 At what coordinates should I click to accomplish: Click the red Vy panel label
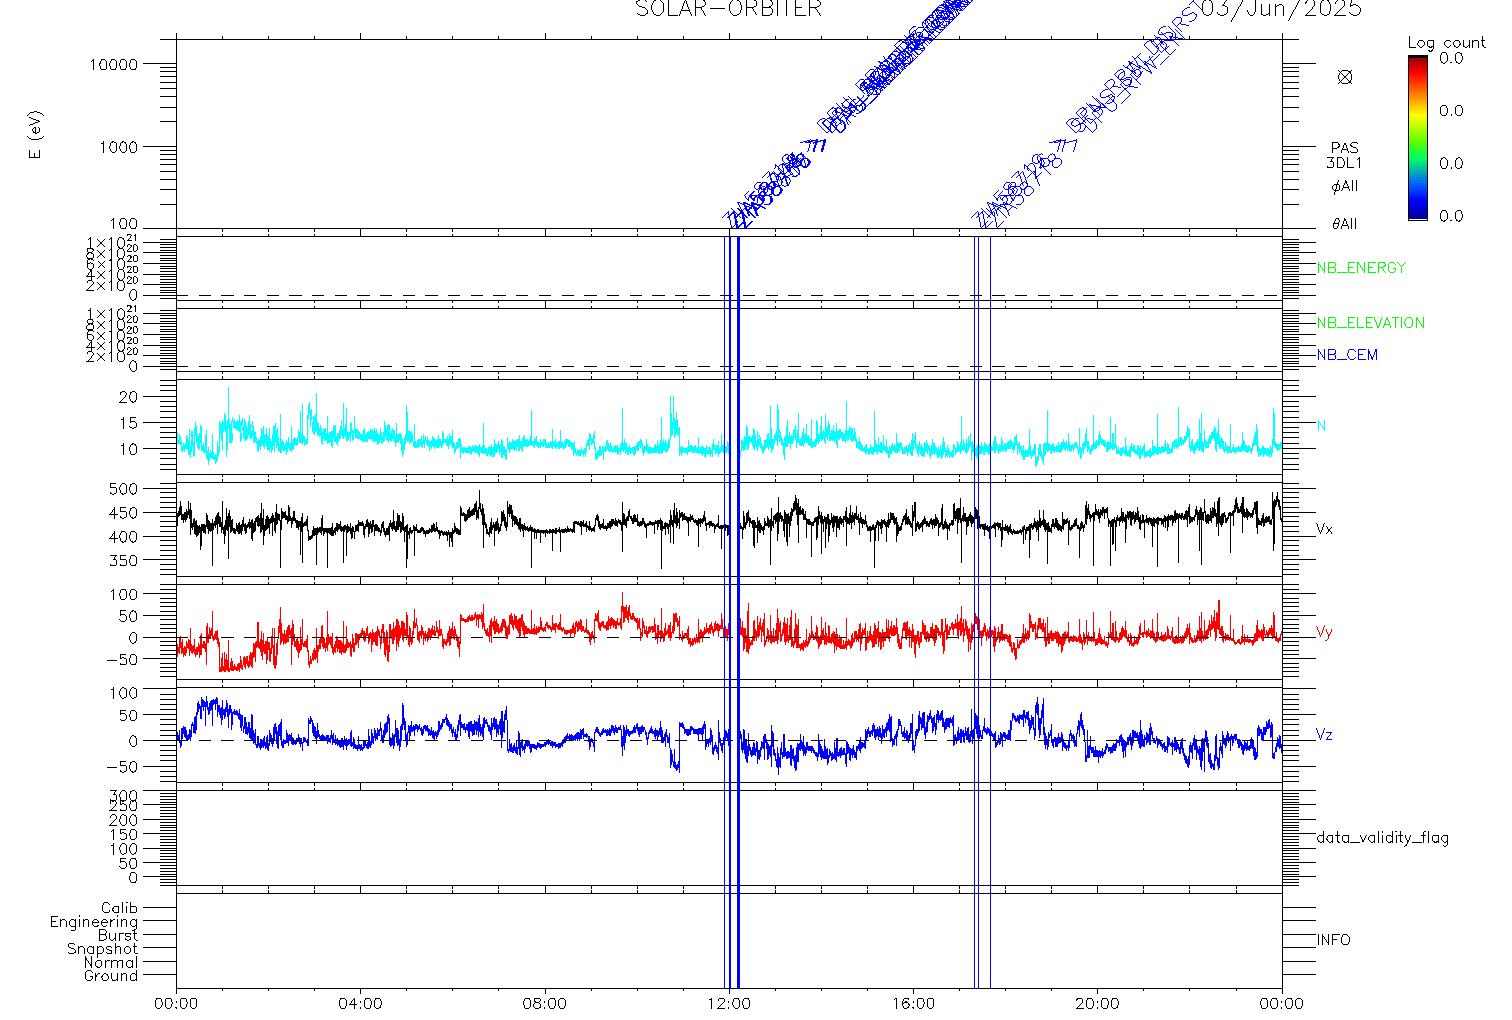(1324, 633)
